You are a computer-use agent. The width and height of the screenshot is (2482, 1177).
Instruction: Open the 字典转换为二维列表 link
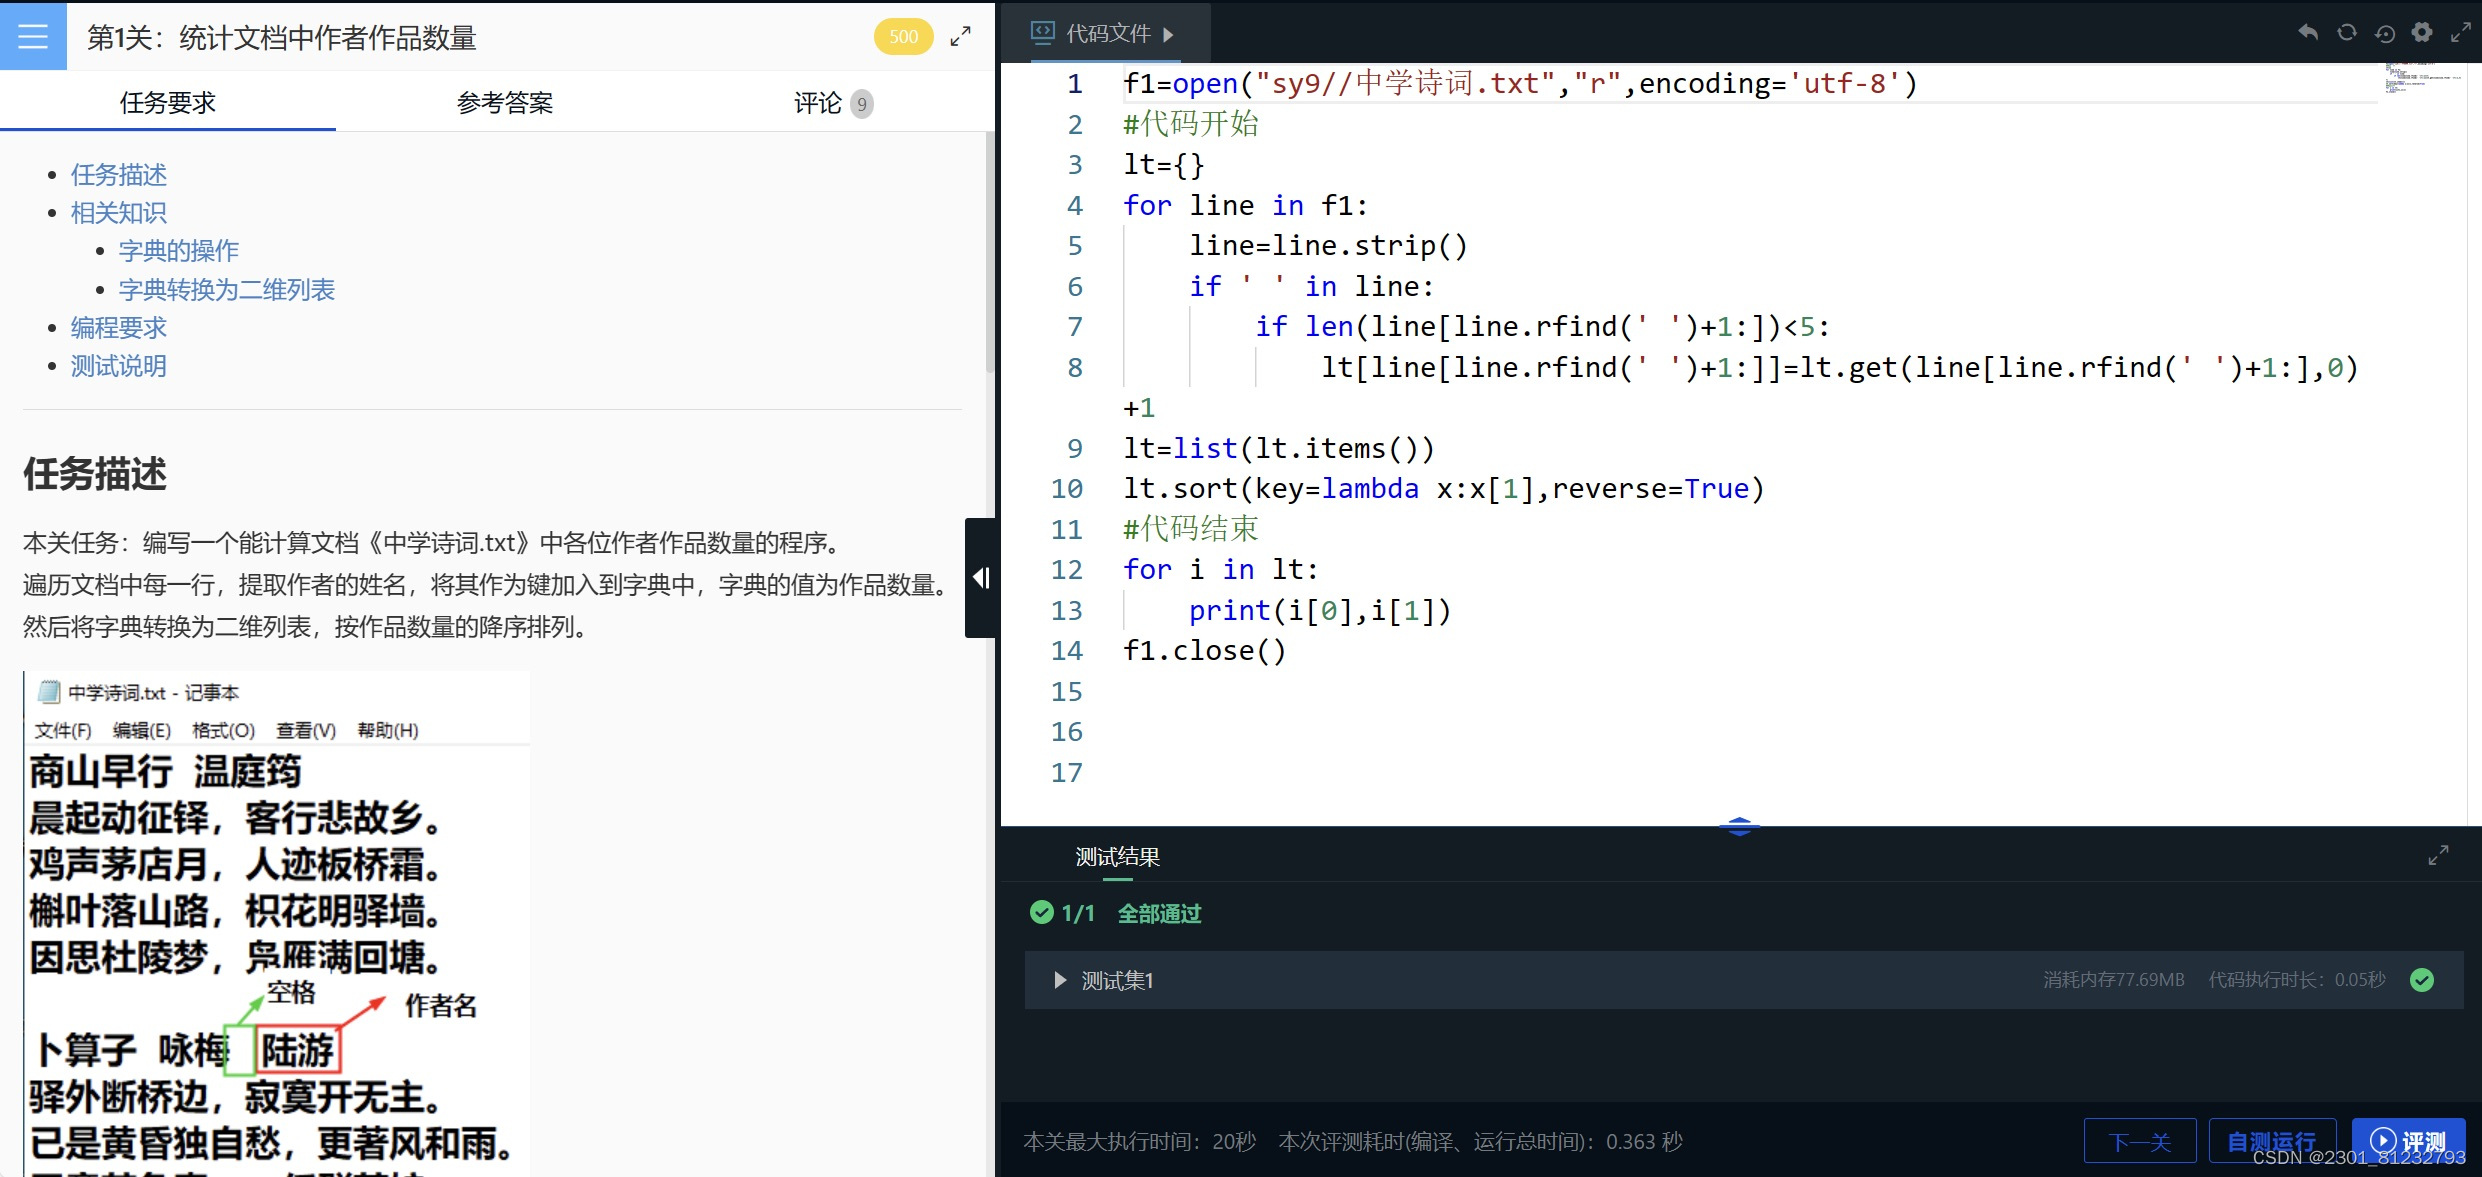click(x=227, y=290)
